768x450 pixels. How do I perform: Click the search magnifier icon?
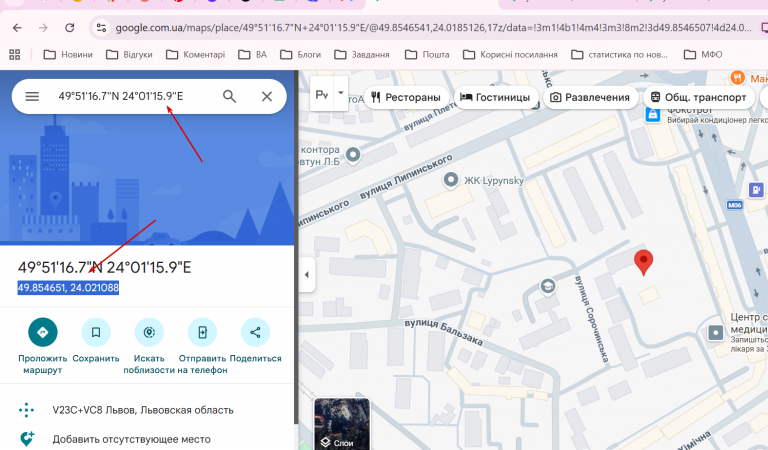(229, 96)
